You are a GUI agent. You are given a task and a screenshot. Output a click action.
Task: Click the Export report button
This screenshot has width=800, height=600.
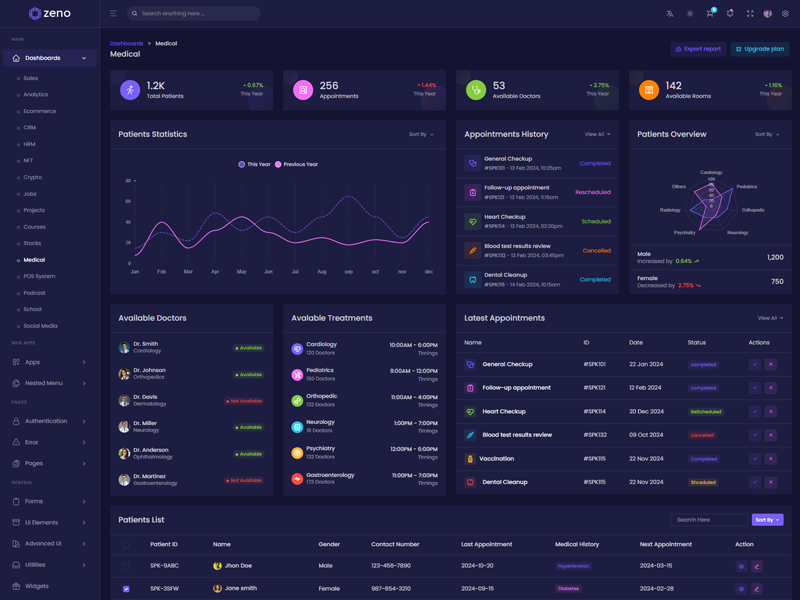coord(698,49)
